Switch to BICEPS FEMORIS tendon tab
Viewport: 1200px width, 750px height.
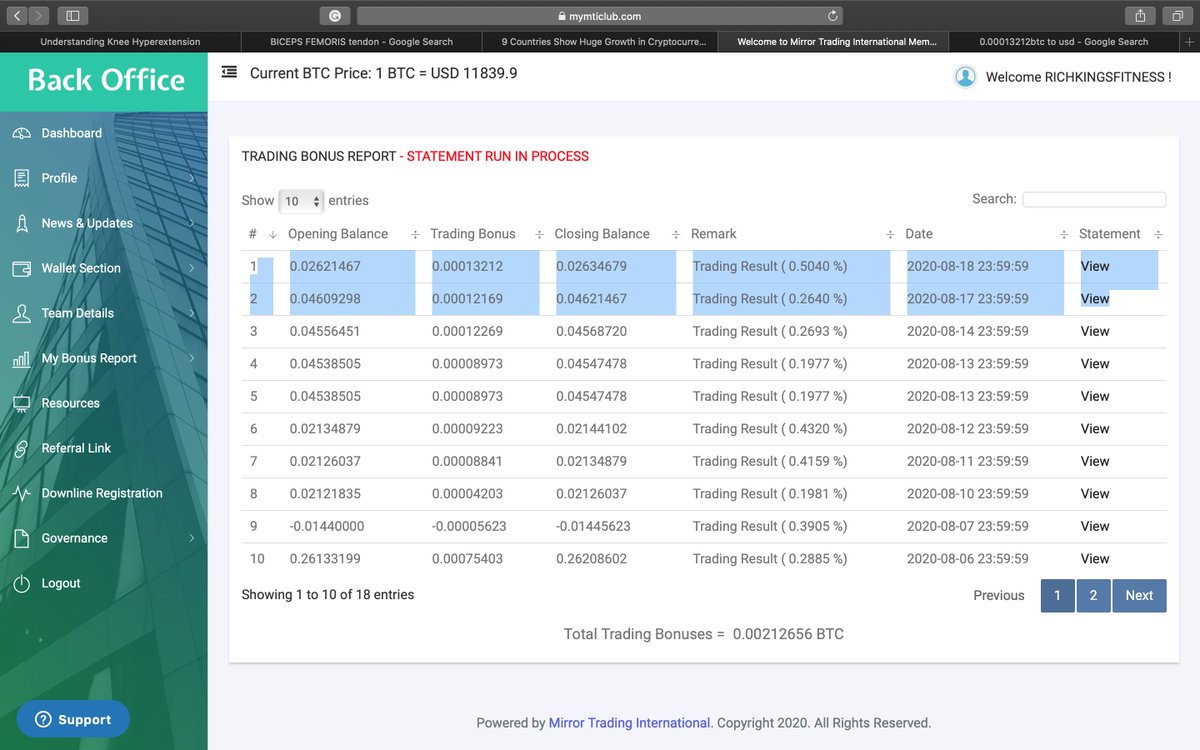(x=361, y=42)
